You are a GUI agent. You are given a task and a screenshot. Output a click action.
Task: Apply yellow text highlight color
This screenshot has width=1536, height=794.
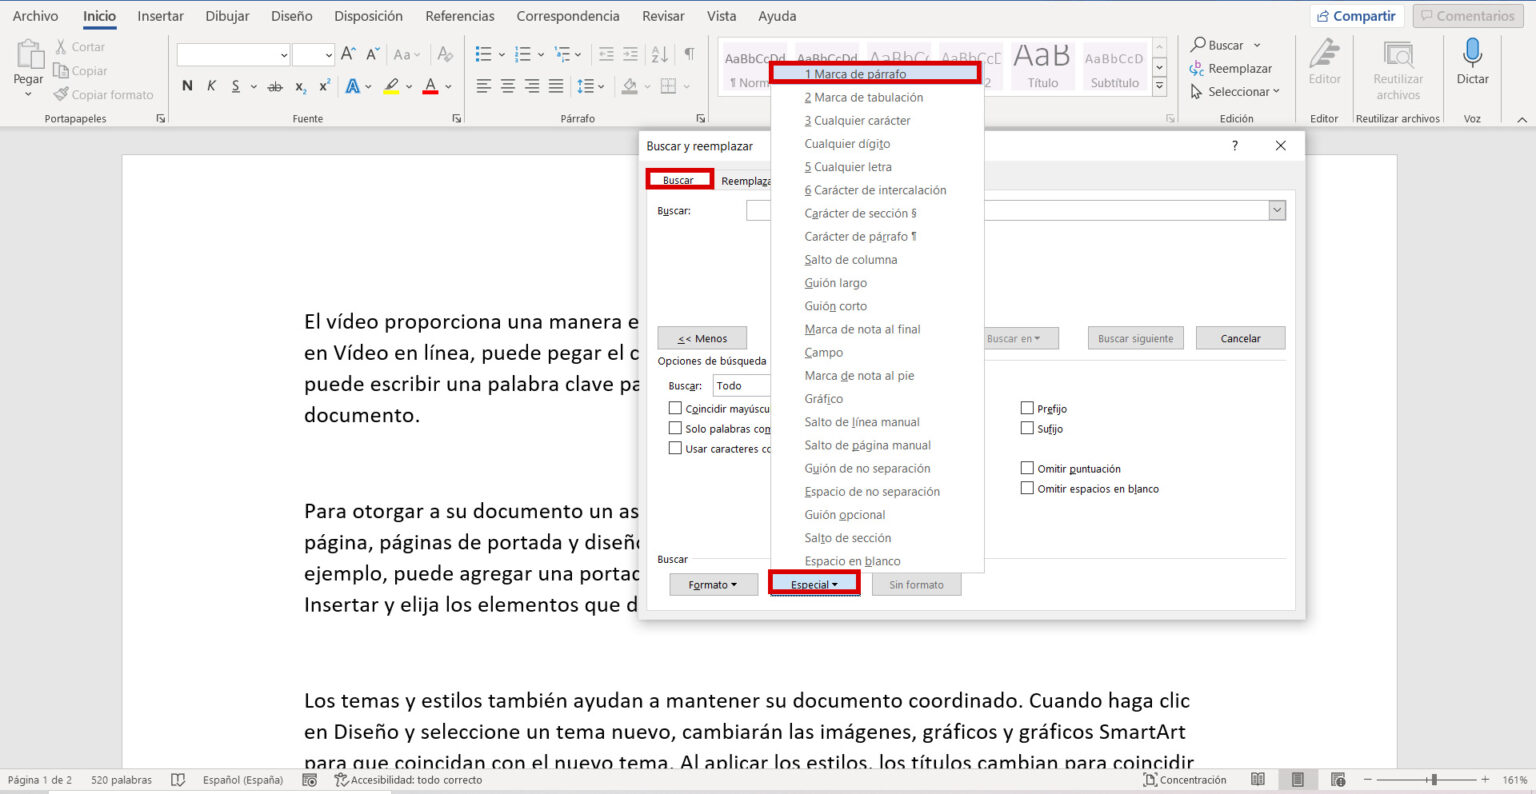pos(391,86)
